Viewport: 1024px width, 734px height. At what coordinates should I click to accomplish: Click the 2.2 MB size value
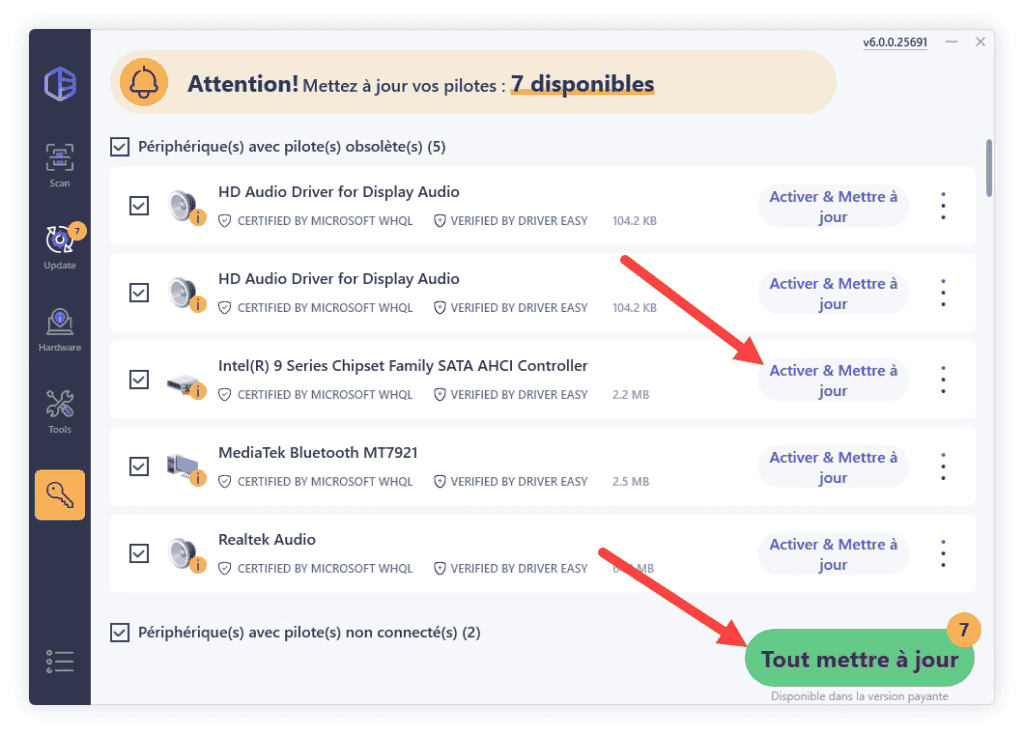631,394
